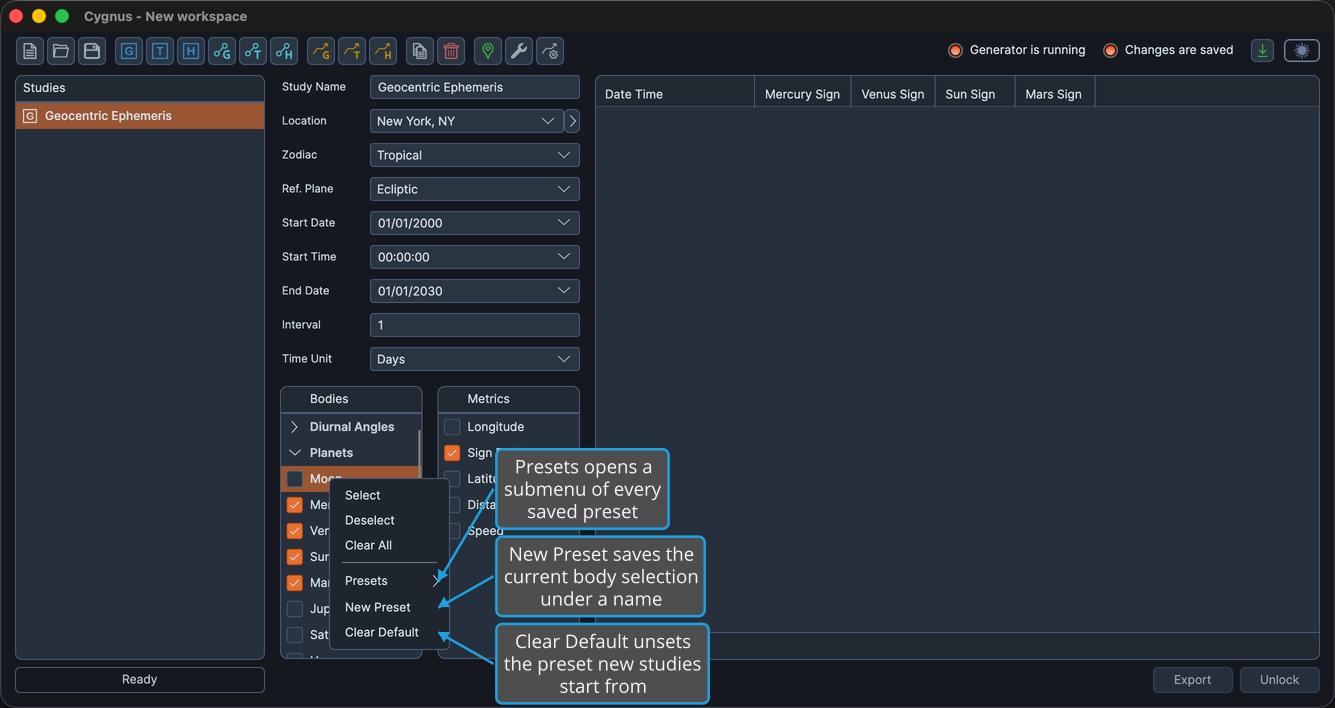Tick the Jupiter body checkbox
Image resolution: width=1335 pixels, height=708 pixels.
295,609
